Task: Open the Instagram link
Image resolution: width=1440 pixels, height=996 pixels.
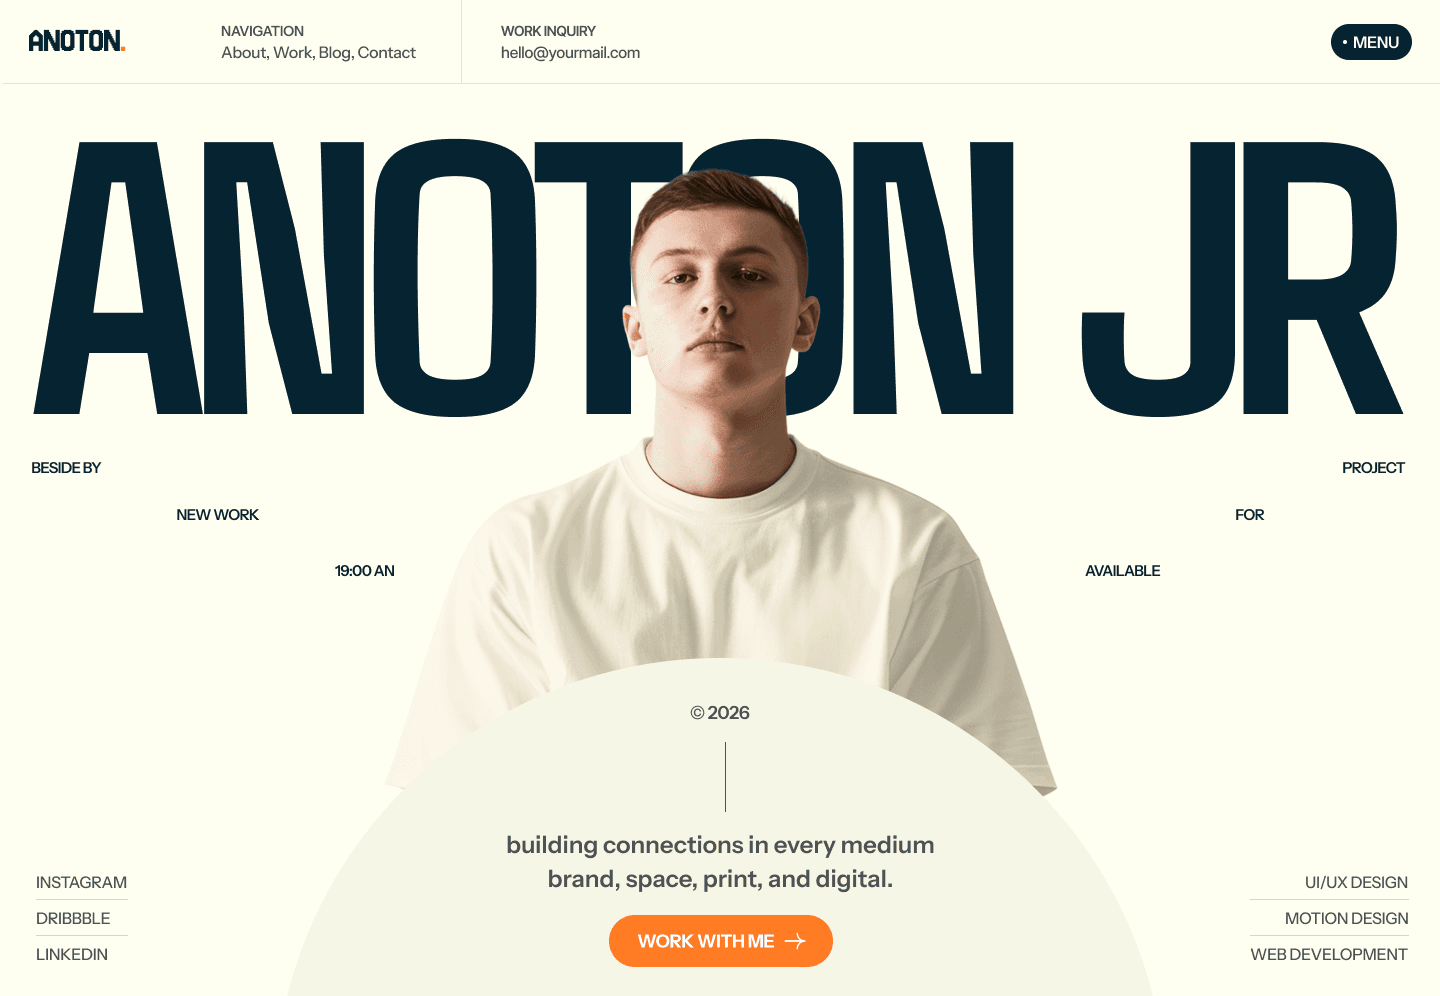Action: coord(81,882)
